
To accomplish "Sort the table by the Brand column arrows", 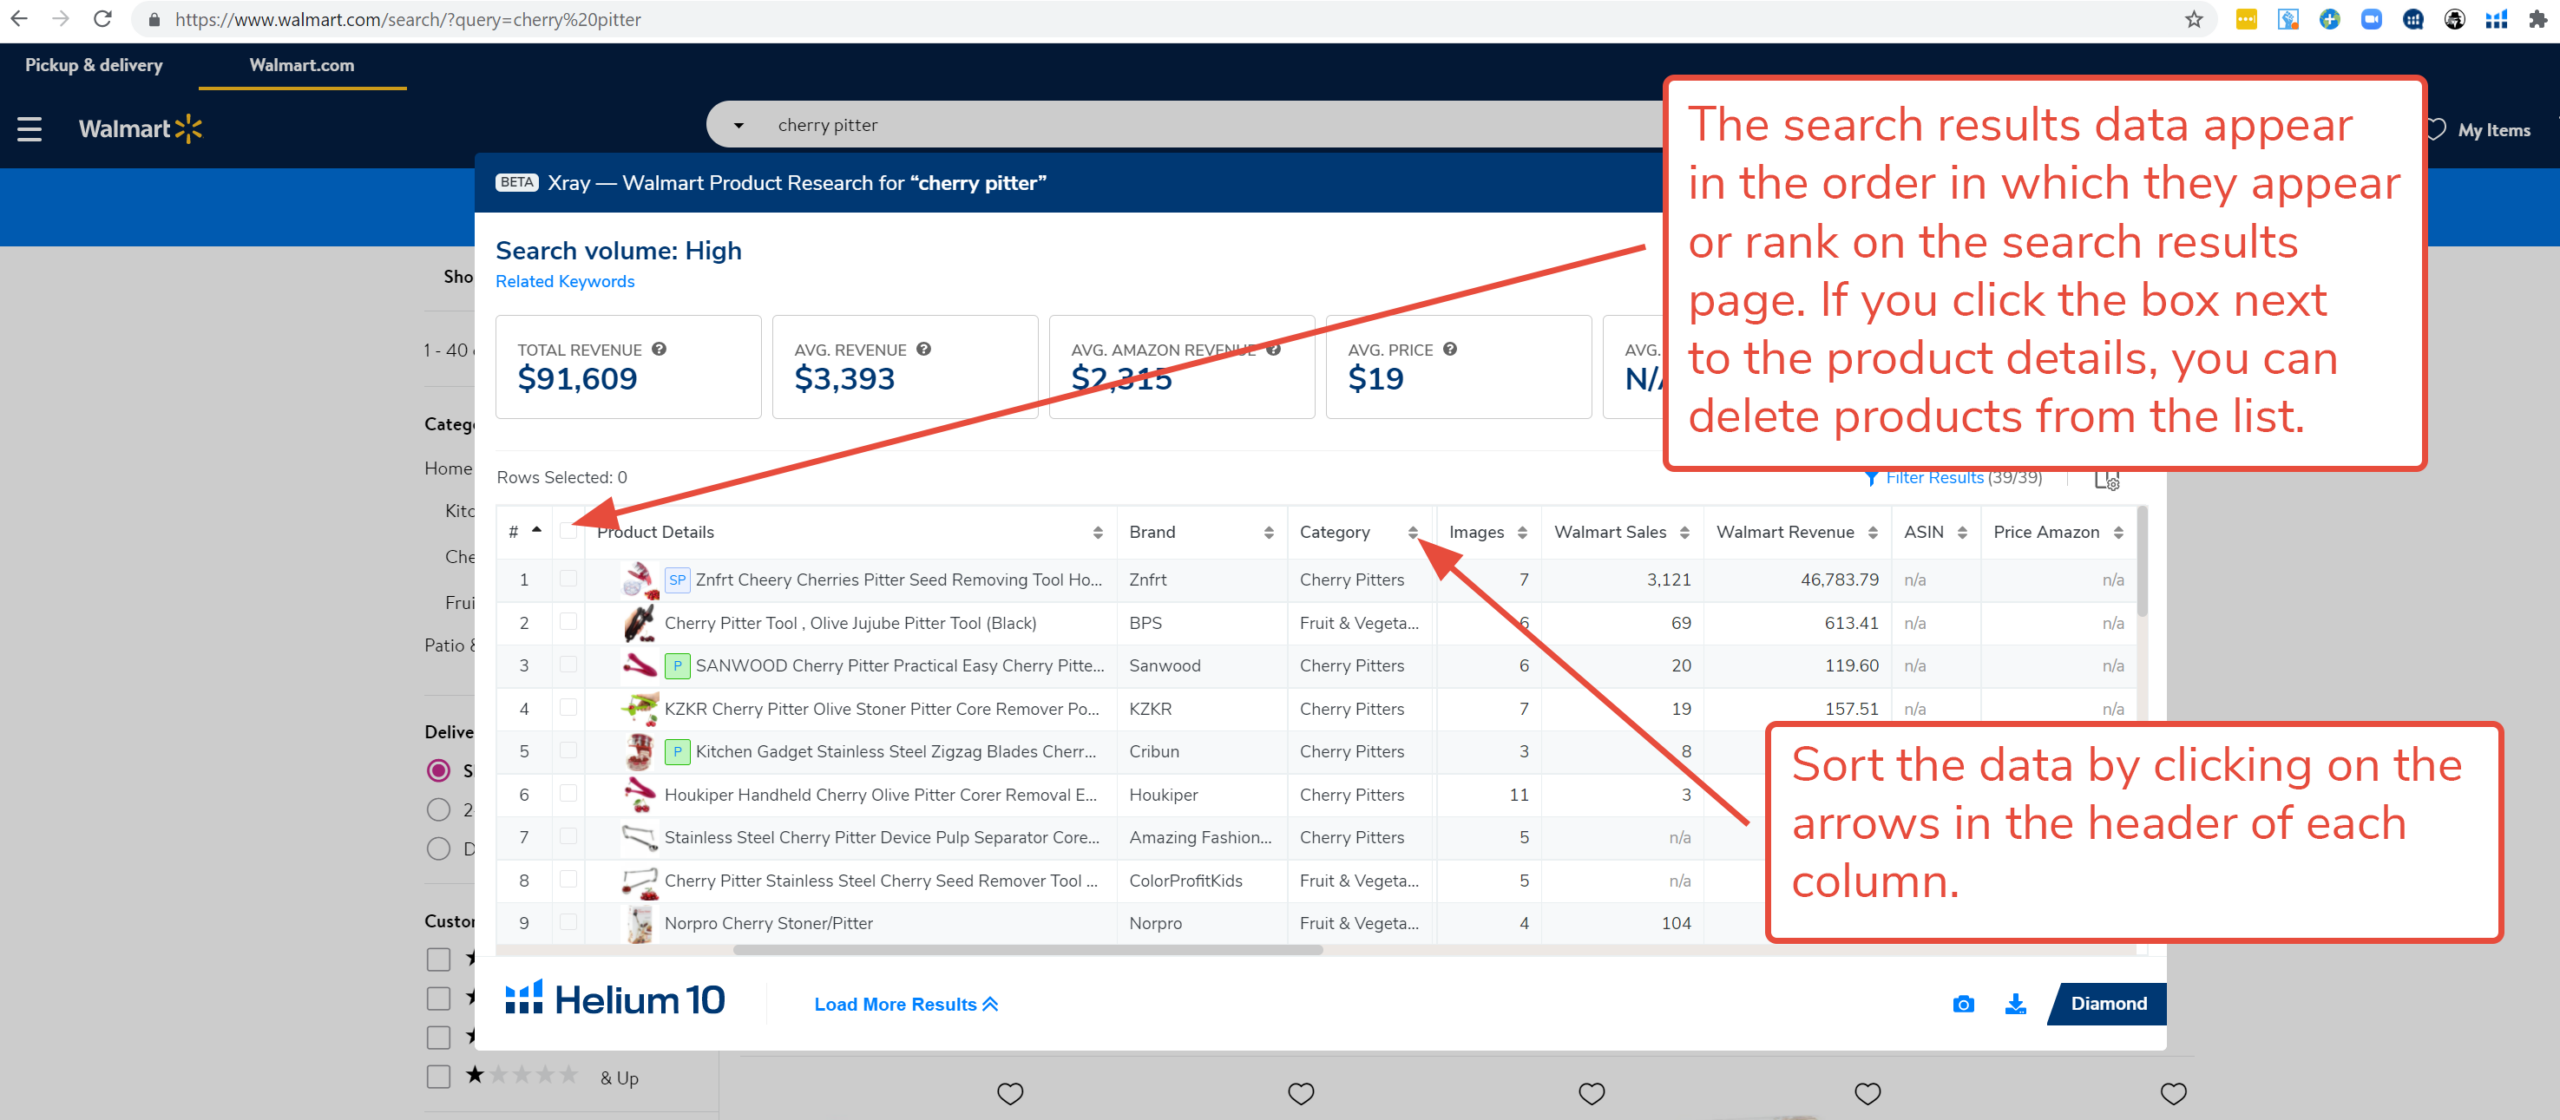I will 1269,533.
